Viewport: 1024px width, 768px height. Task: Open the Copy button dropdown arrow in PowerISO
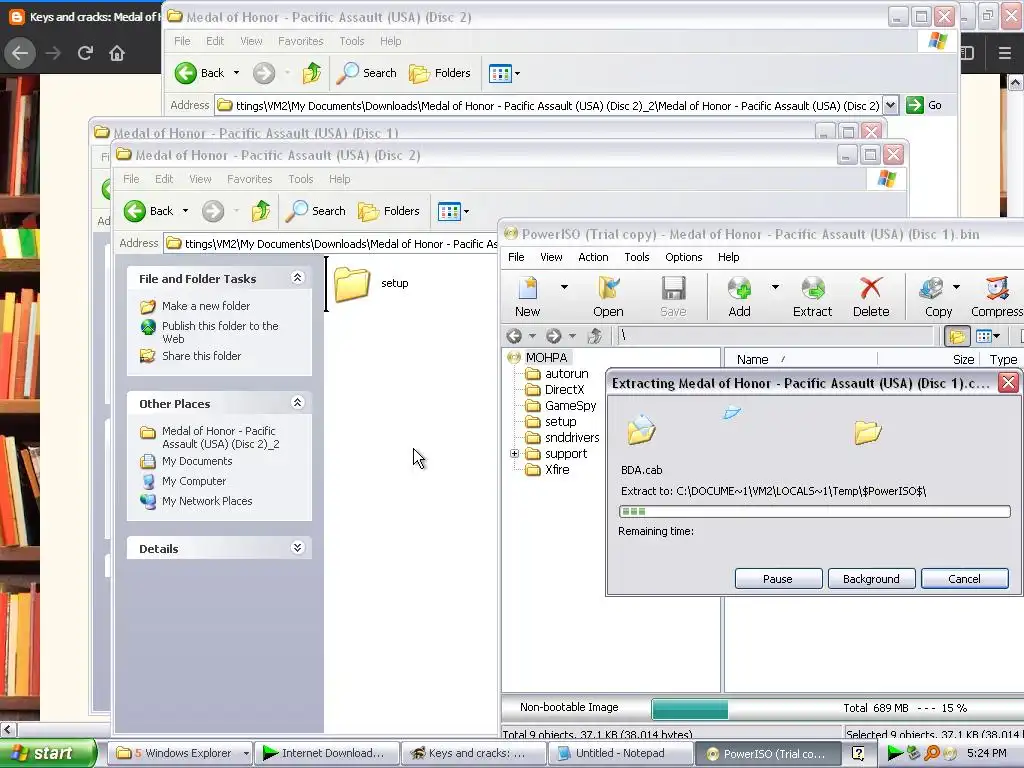[x=956, y=287]
